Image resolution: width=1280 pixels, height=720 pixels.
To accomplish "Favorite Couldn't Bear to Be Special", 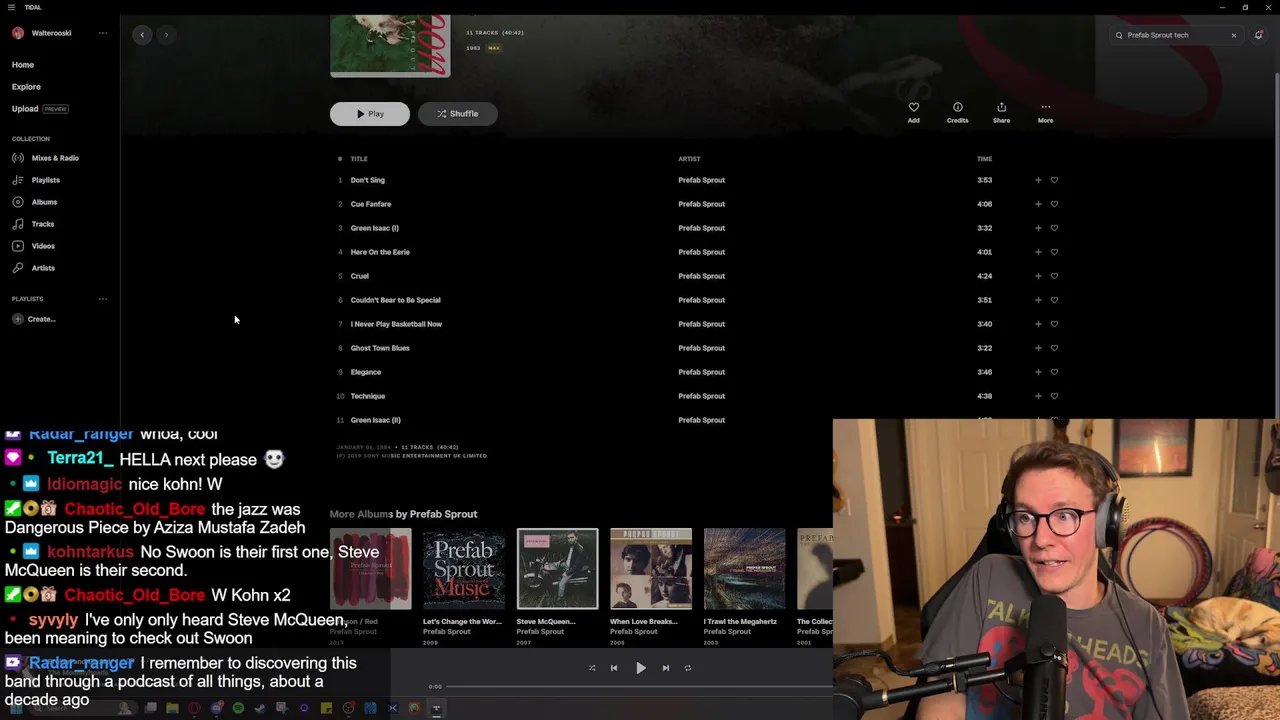I will coord(1054,300).
